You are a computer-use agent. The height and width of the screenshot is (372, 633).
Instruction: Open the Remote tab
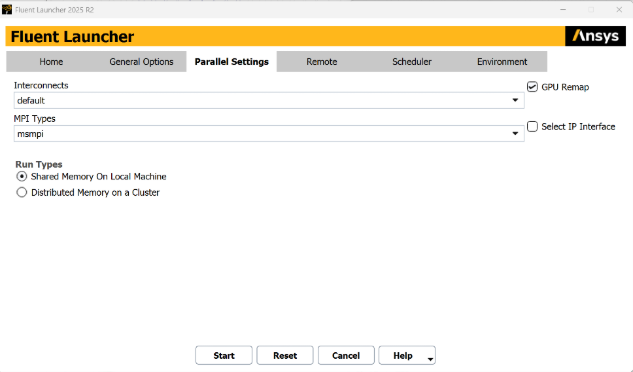(x=322, y=62)
